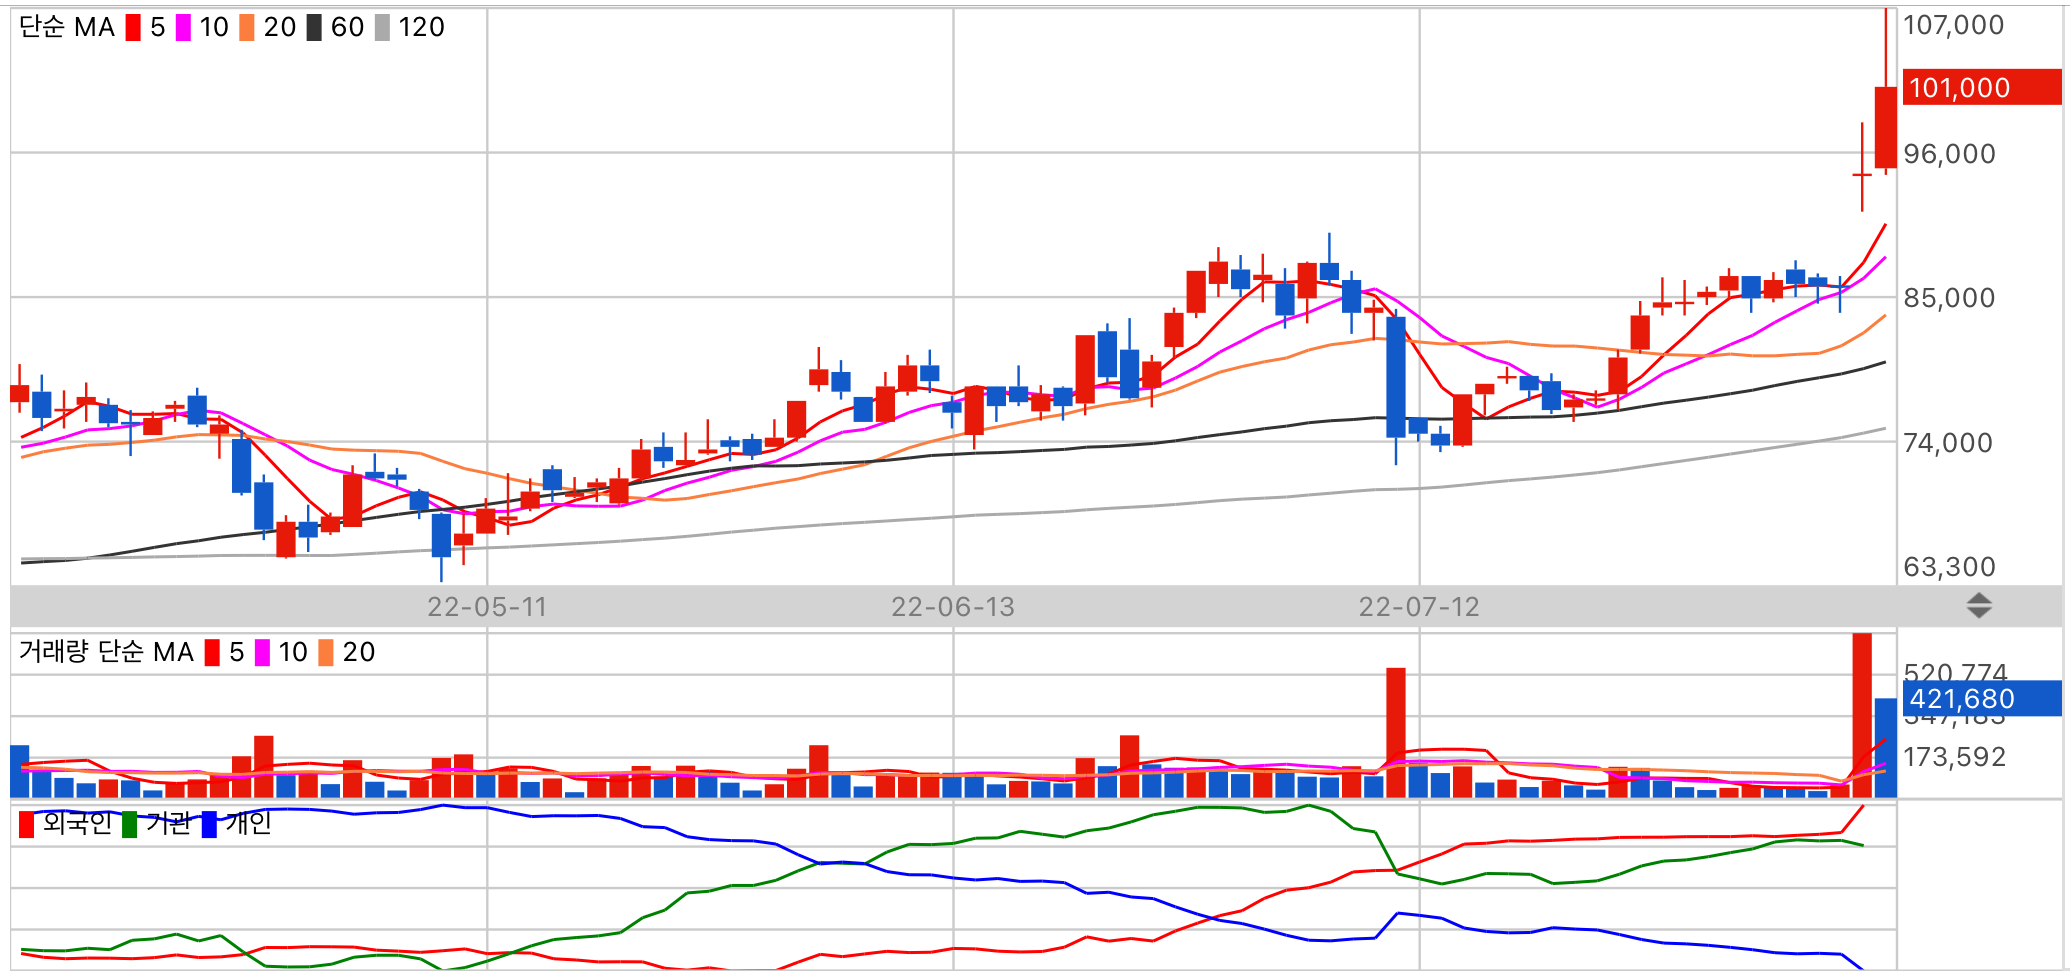Click the 85,000 price axis label

1949,298
